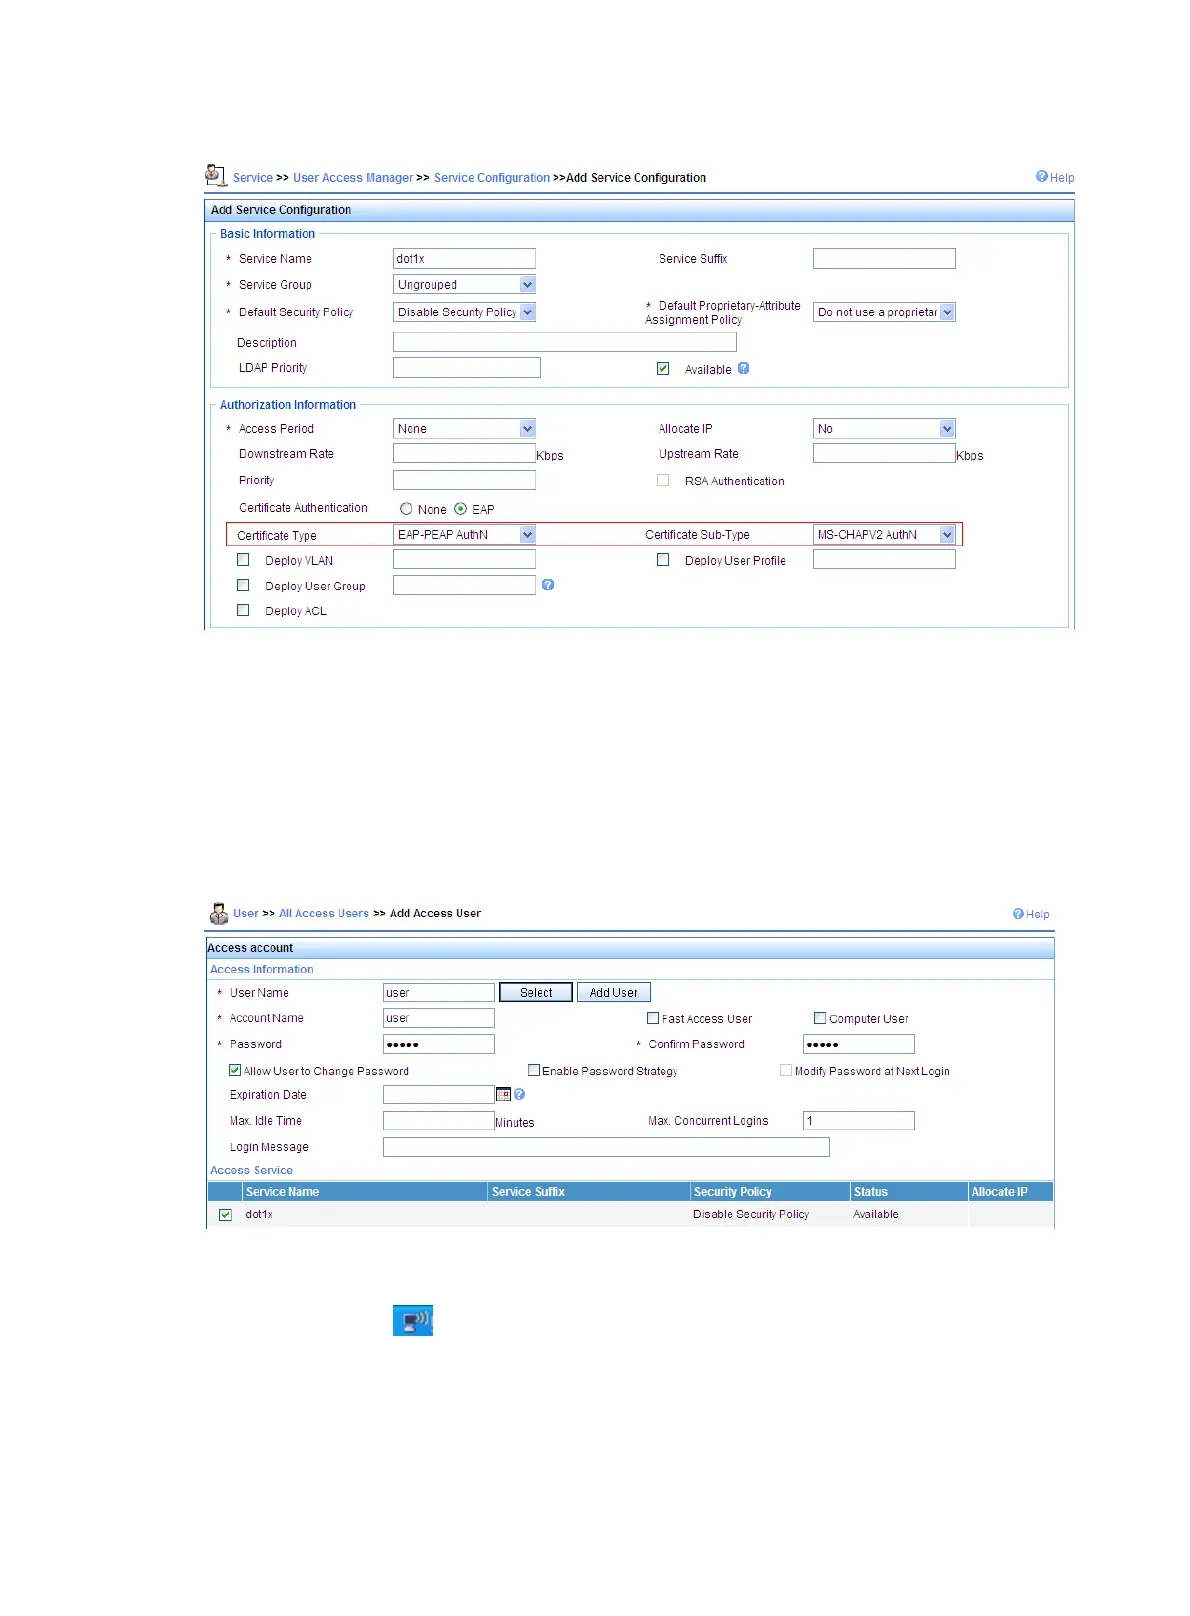Viewport: 1190px width, 1616px height.
Task: Click the Expiration Date field
Action: pyautogui.click(x=439, y=1095)
